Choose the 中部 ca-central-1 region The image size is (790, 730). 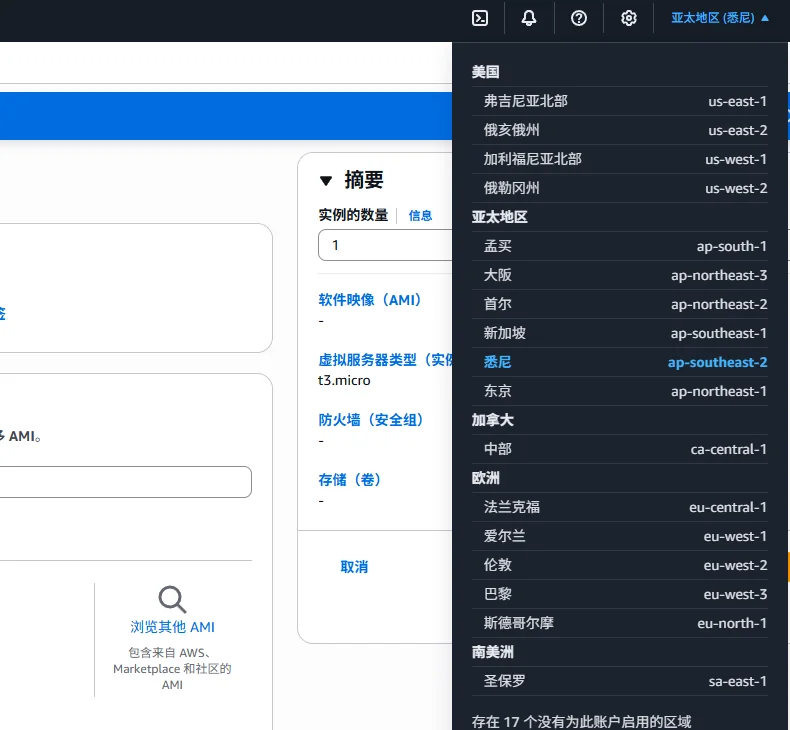click(625, 449)
